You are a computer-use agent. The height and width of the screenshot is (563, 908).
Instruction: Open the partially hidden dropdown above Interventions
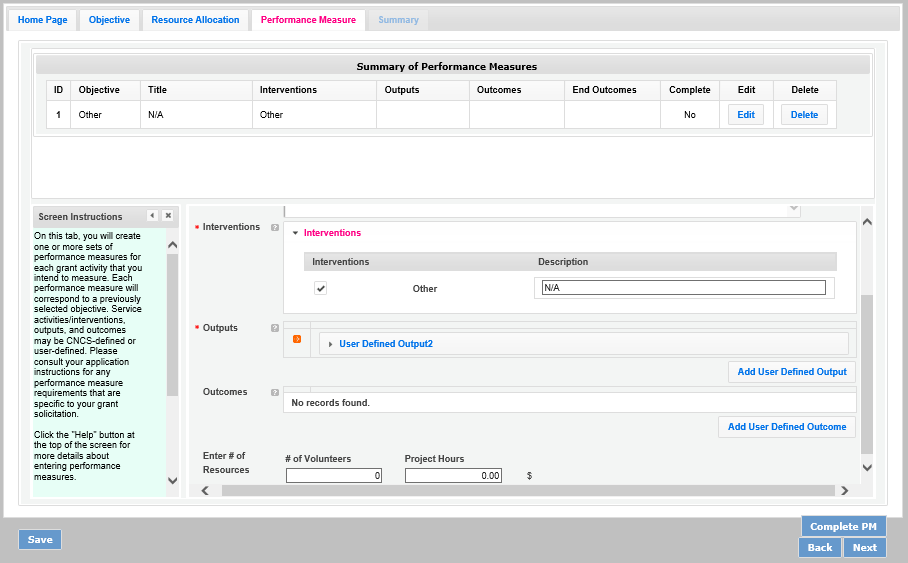(x=794, y=209)
